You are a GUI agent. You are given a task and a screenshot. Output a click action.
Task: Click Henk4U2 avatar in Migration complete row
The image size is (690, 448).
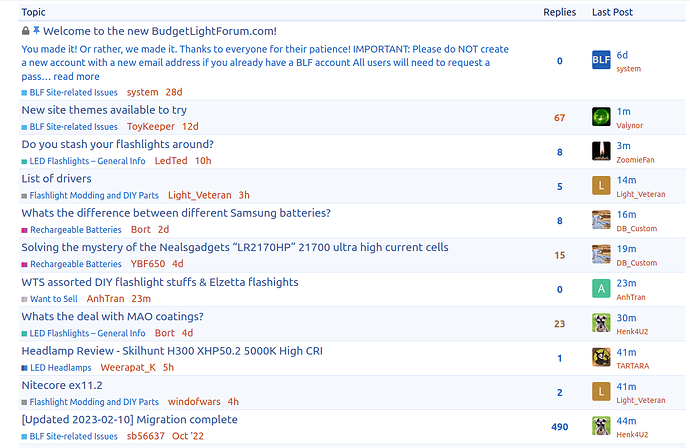tap(601, 426)
